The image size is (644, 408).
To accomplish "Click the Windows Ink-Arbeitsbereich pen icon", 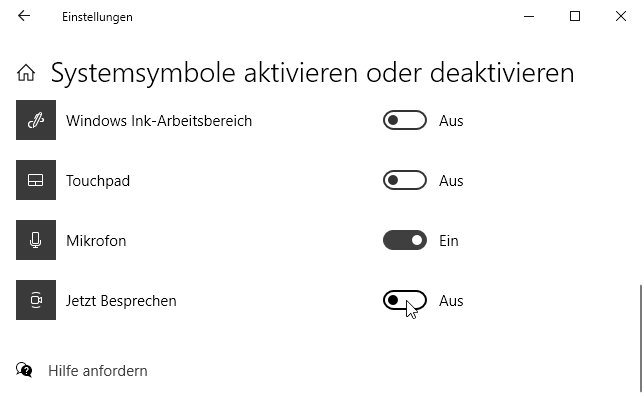I will click(36, 120).
